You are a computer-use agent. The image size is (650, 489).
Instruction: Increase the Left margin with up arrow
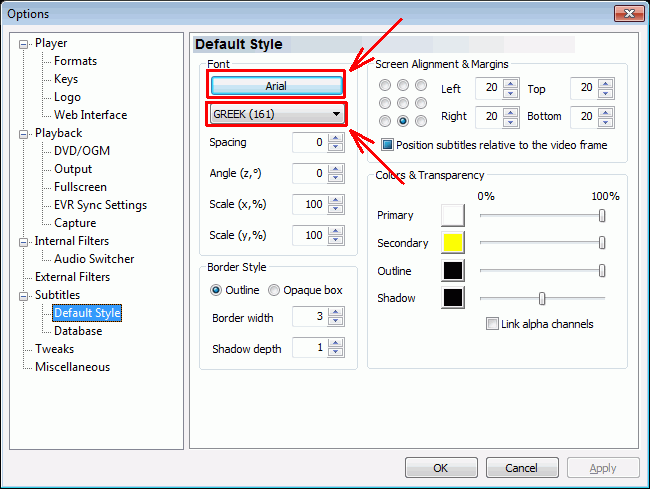(511, 83)
